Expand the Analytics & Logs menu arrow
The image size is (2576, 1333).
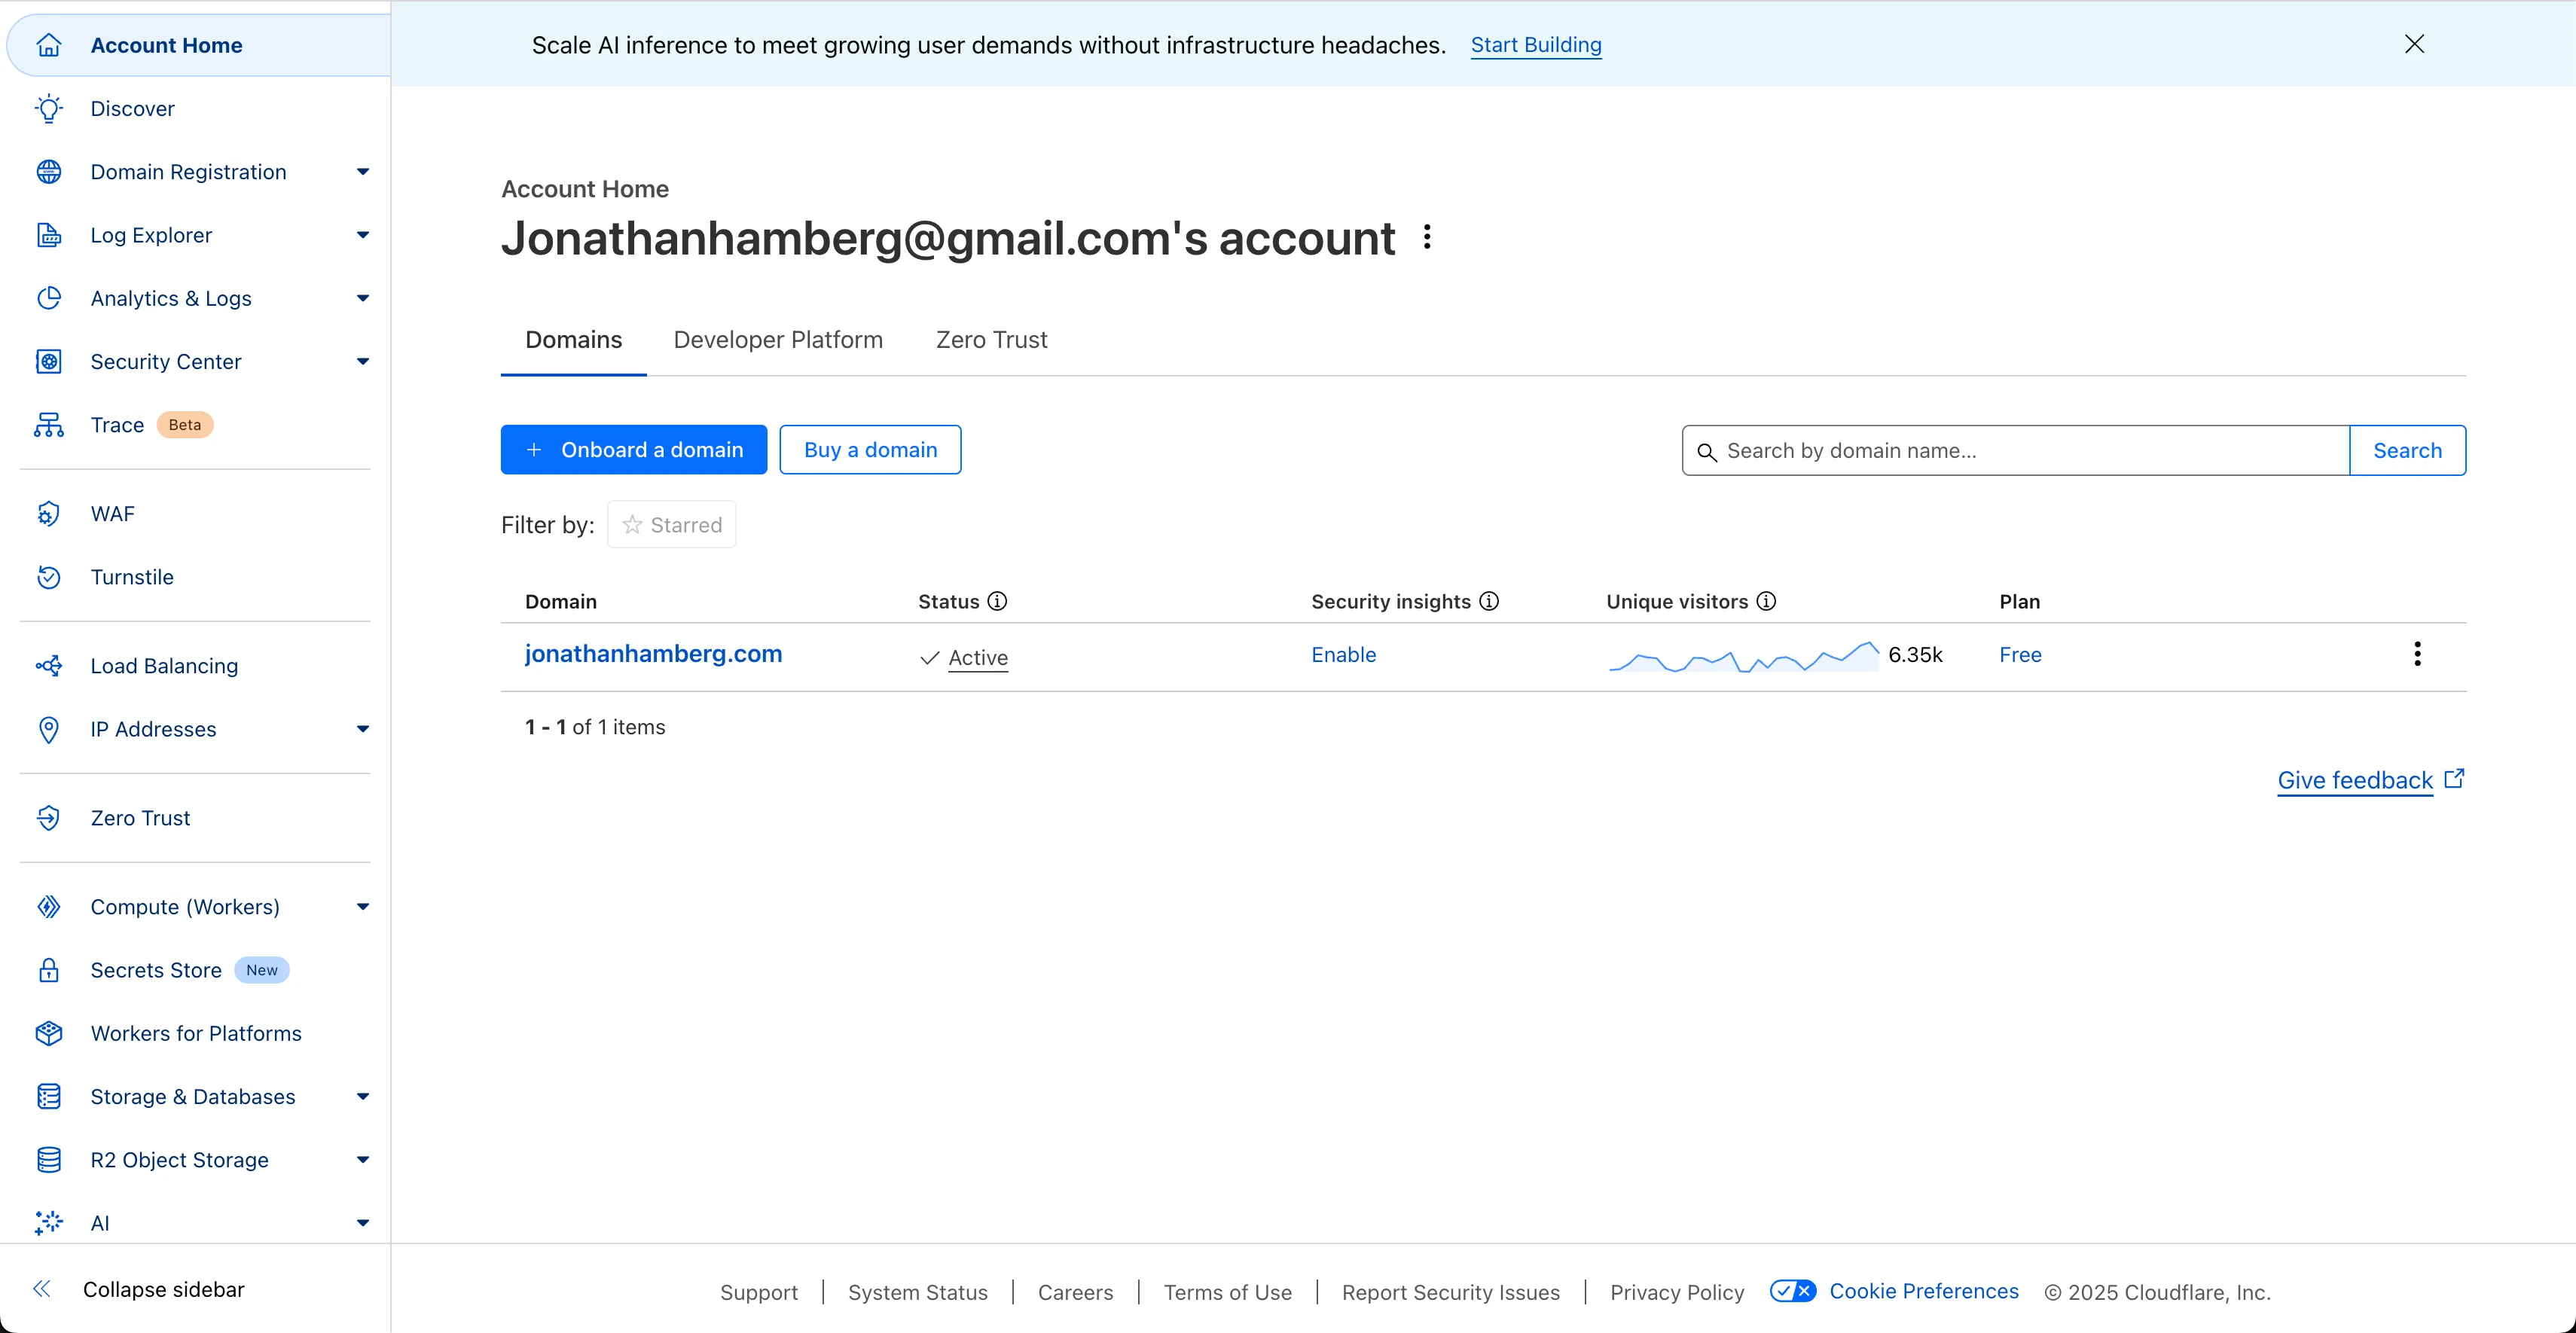click(x=363, y=298)
